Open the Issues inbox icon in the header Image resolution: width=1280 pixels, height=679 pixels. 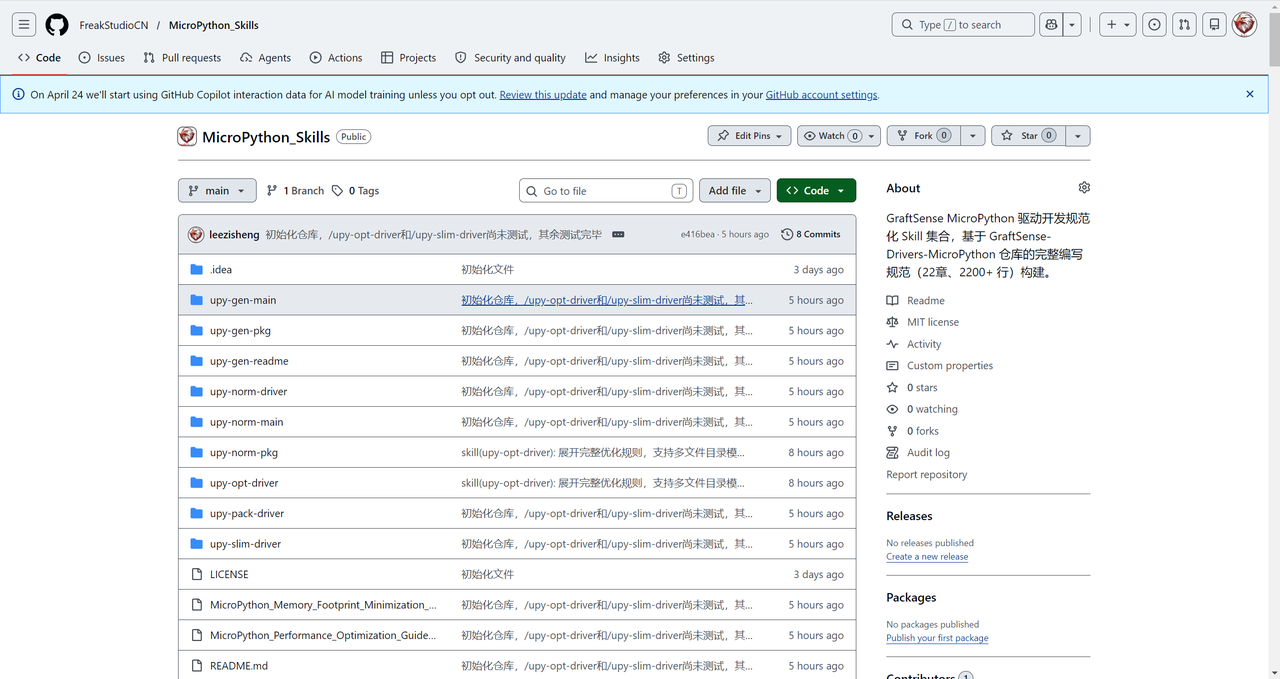click(1155, 25)
